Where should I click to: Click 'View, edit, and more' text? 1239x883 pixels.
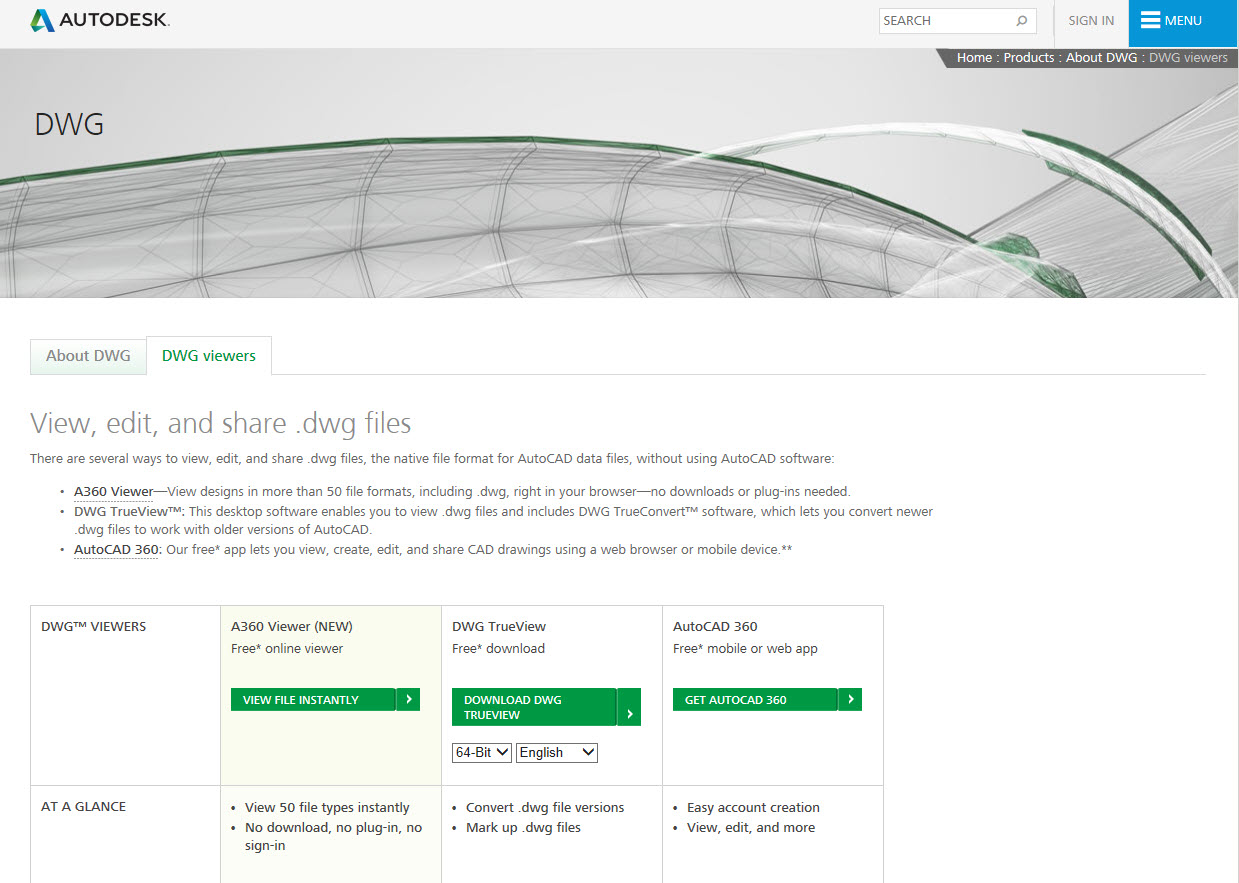coord(751,827)
